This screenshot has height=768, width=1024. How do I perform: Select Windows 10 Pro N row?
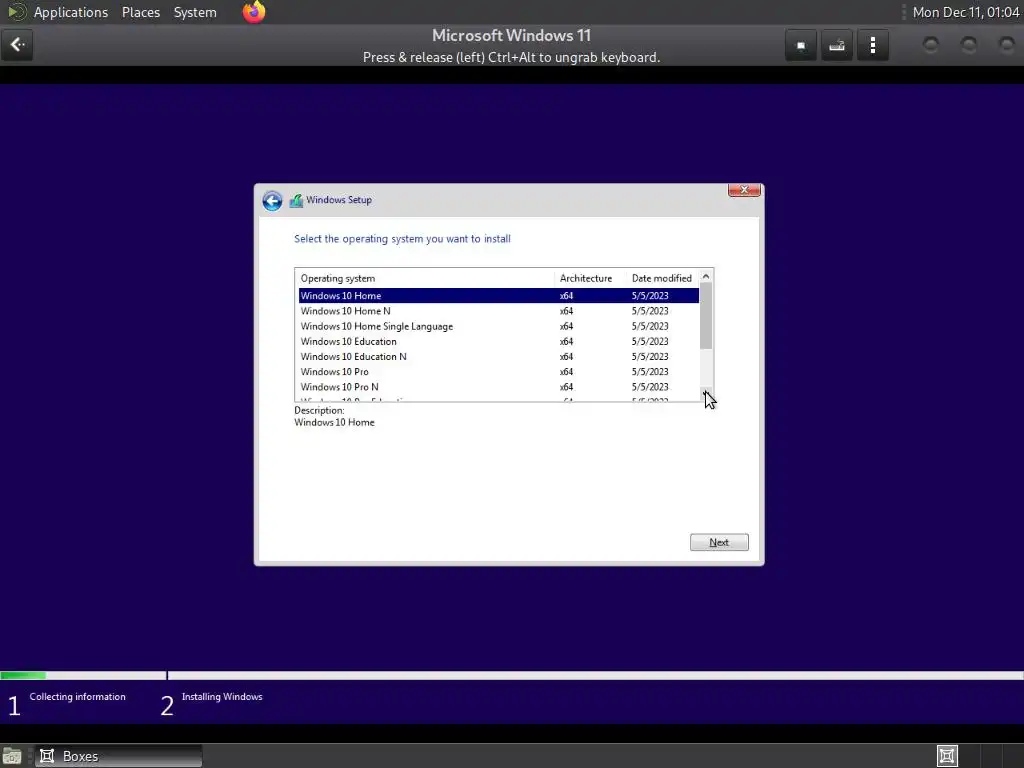tap(498, 387)
